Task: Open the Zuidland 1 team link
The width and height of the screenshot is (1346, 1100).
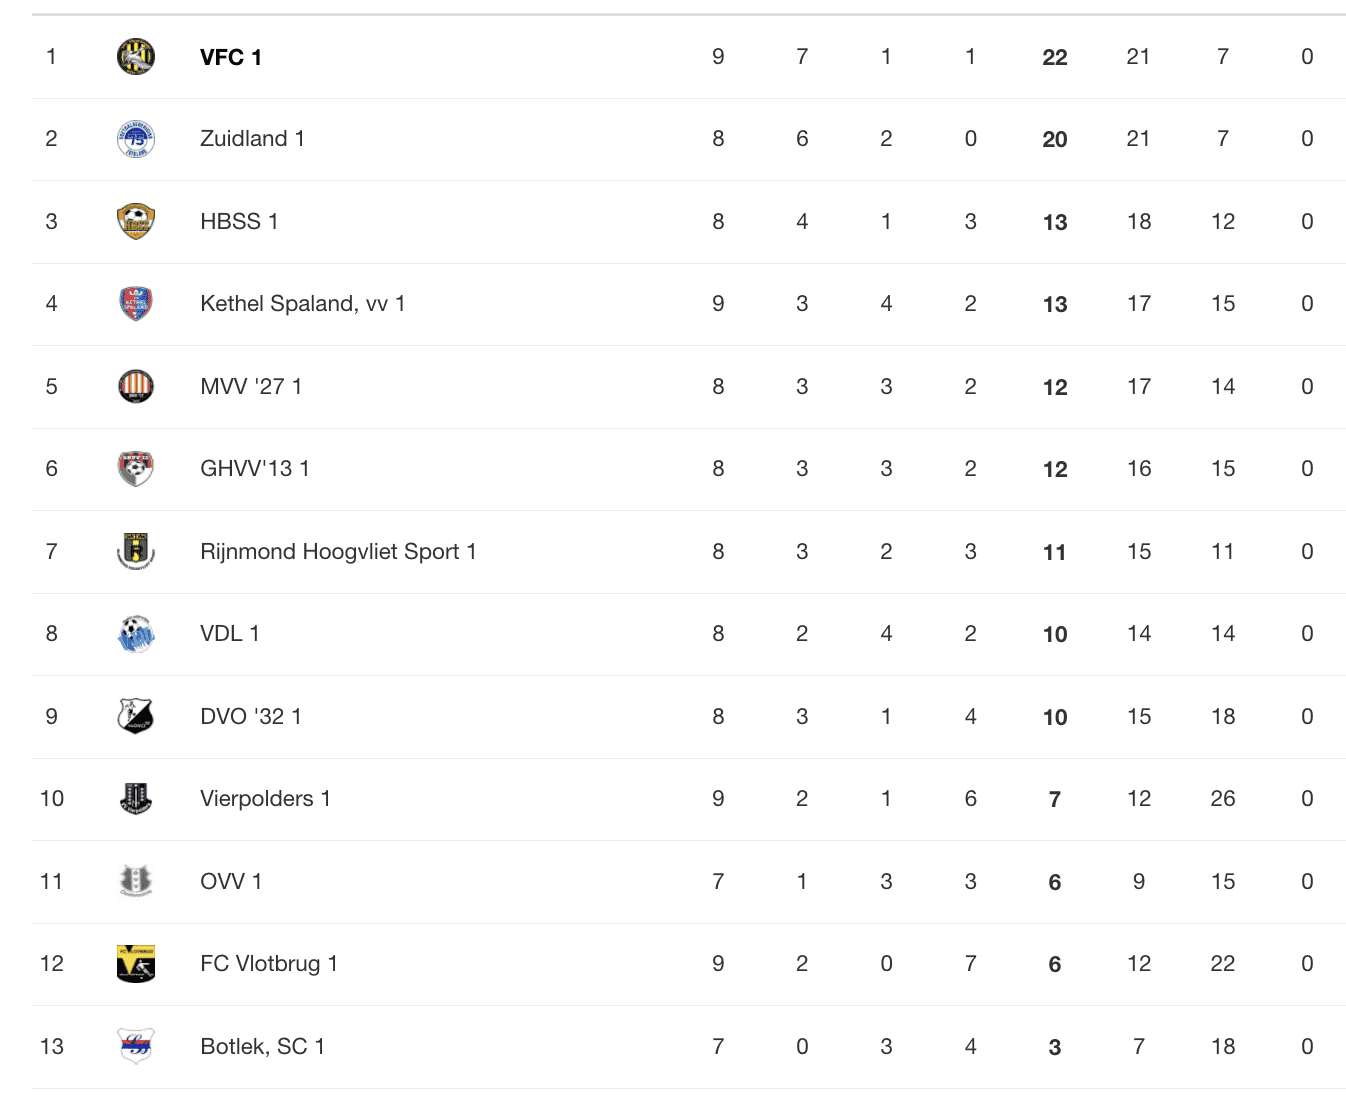Action: [x=252, y=139]
